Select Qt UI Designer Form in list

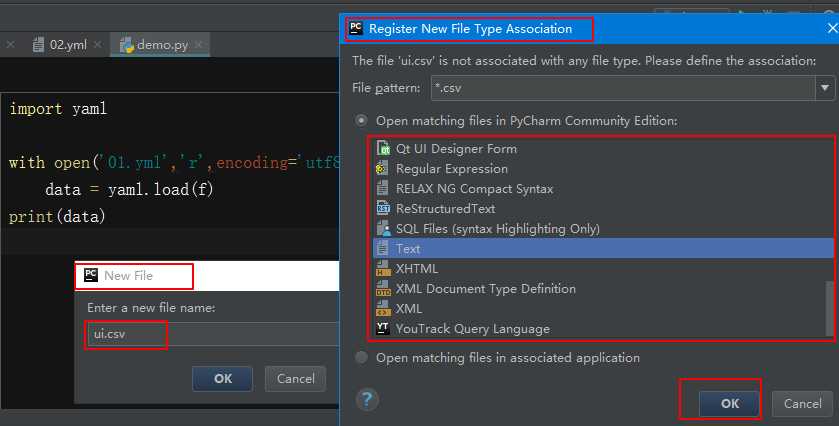pyautogui.click(x=604, y=148)
